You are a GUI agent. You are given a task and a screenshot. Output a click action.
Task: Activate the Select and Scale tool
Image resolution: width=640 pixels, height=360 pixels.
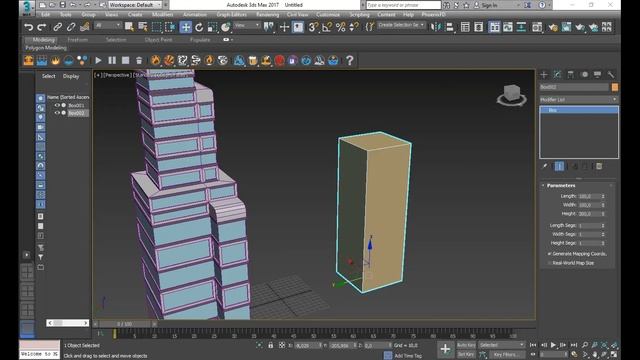(x=212, y=27)
